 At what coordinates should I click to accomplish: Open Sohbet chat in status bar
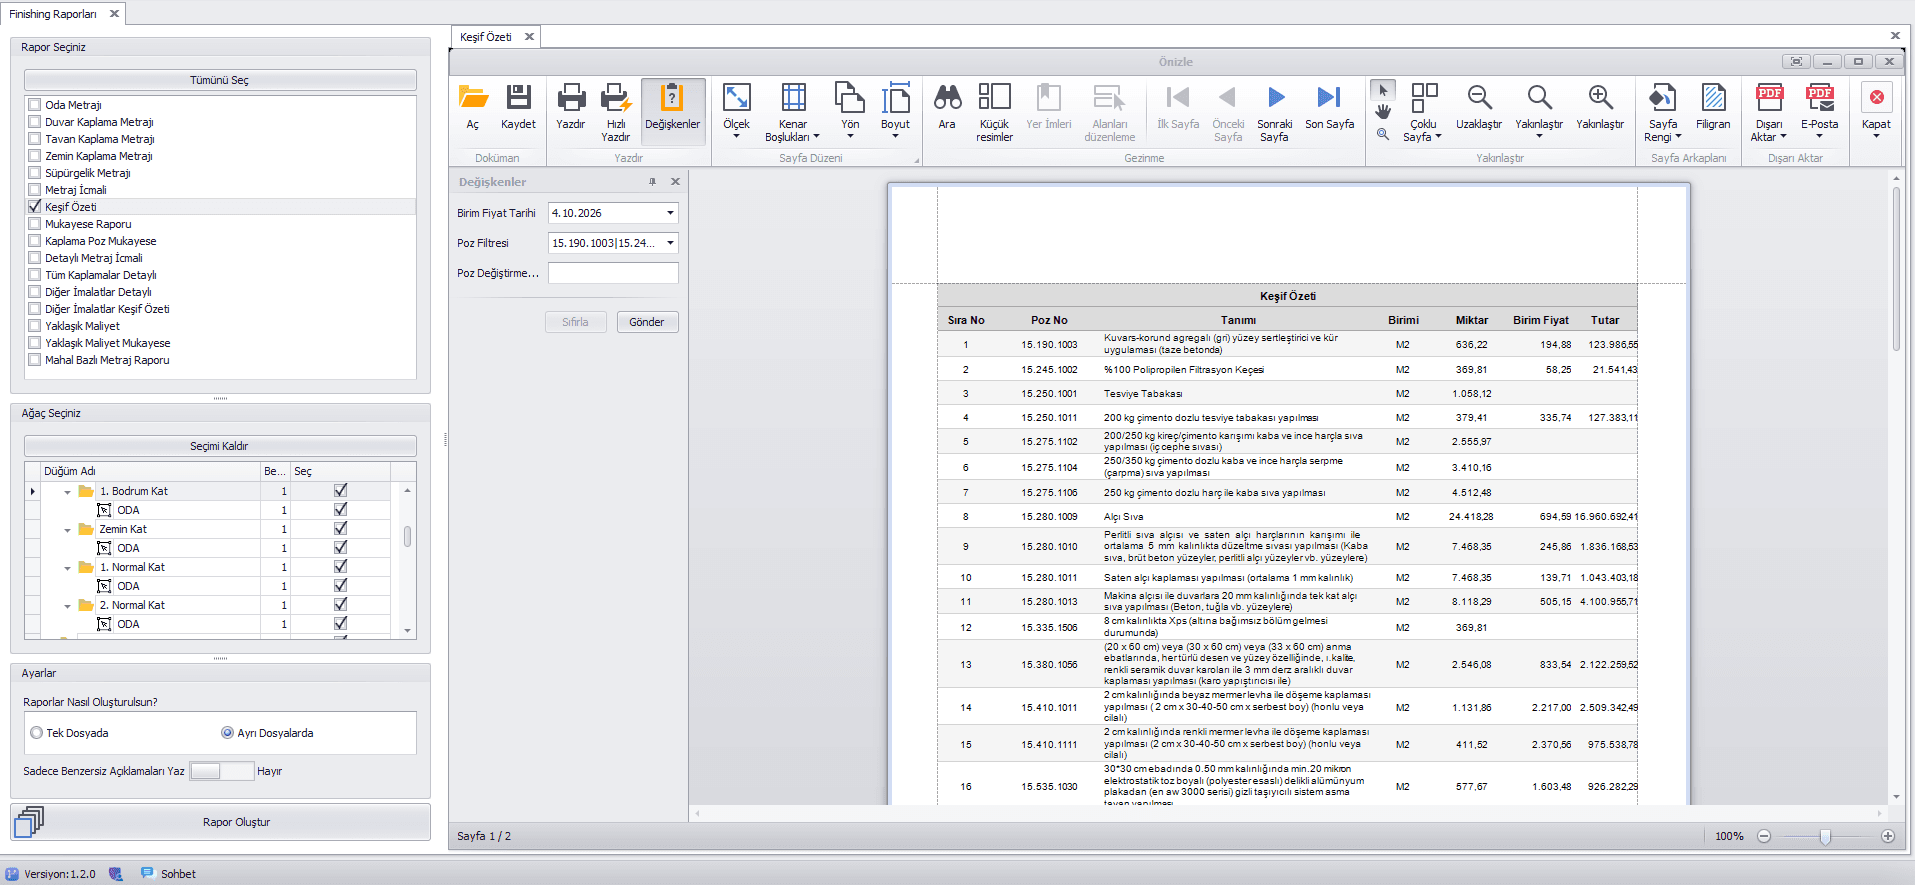point(168,874)
